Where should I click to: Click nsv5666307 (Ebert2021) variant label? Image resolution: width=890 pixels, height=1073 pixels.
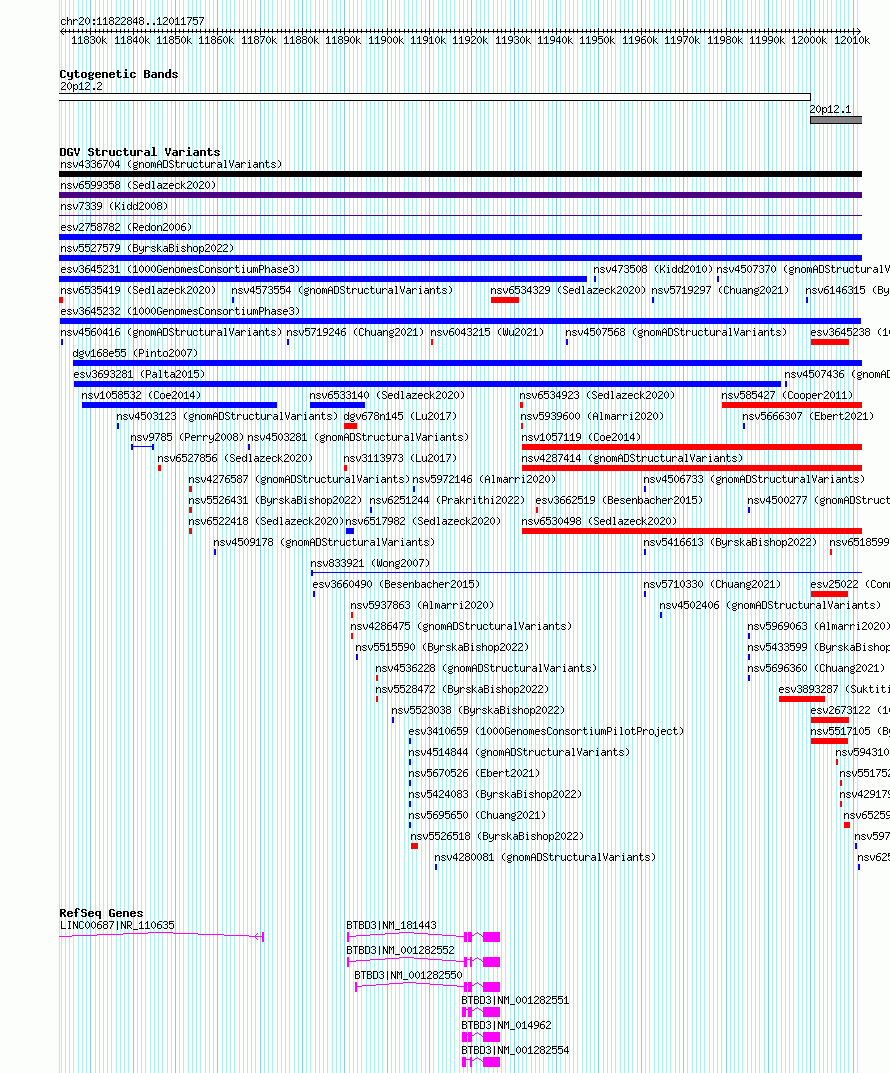click(x=809, y=416)
